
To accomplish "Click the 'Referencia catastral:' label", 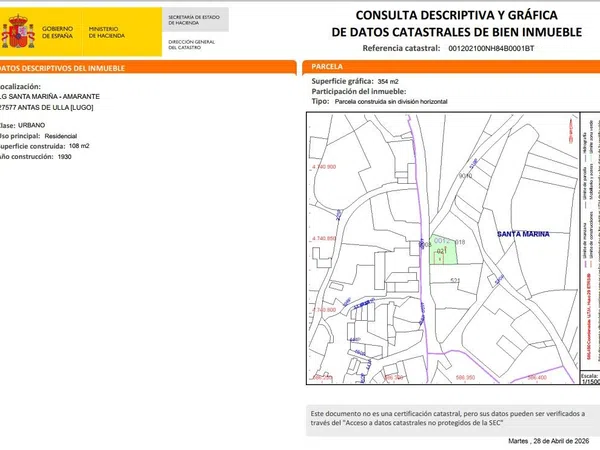I will click(401, 48).
